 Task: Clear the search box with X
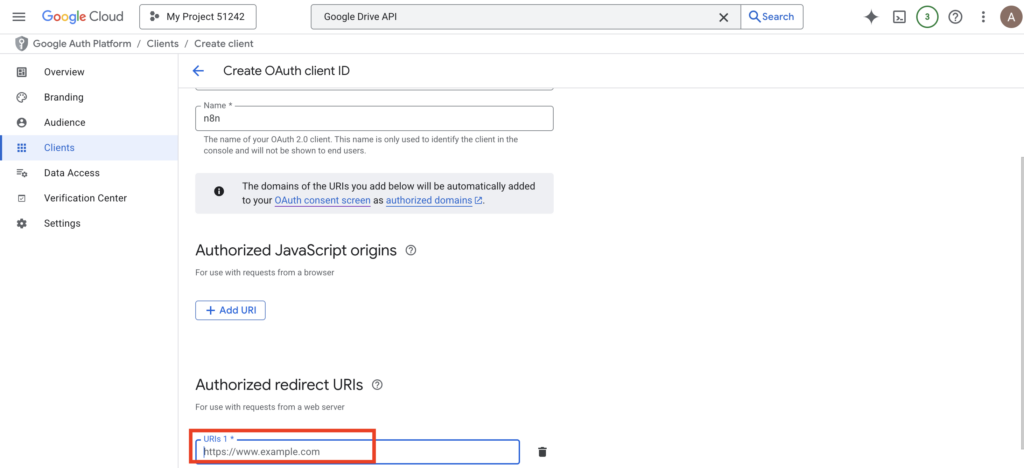click(724, 17)
